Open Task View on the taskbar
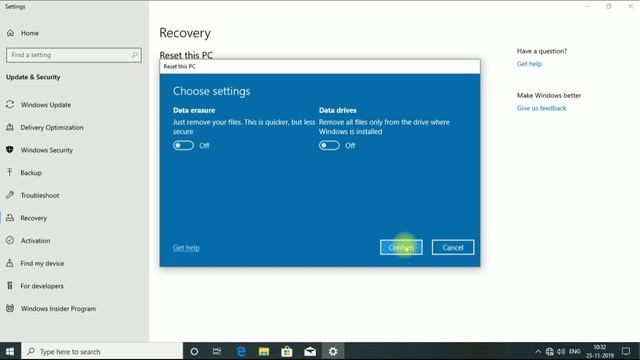 217,351
